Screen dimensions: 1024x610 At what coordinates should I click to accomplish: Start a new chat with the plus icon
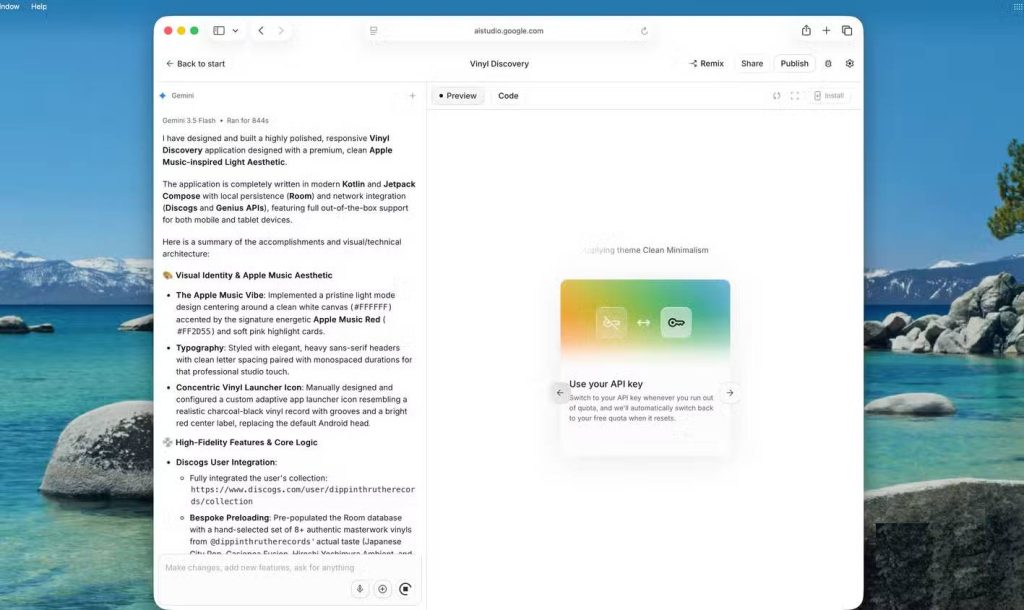[412, 96]
